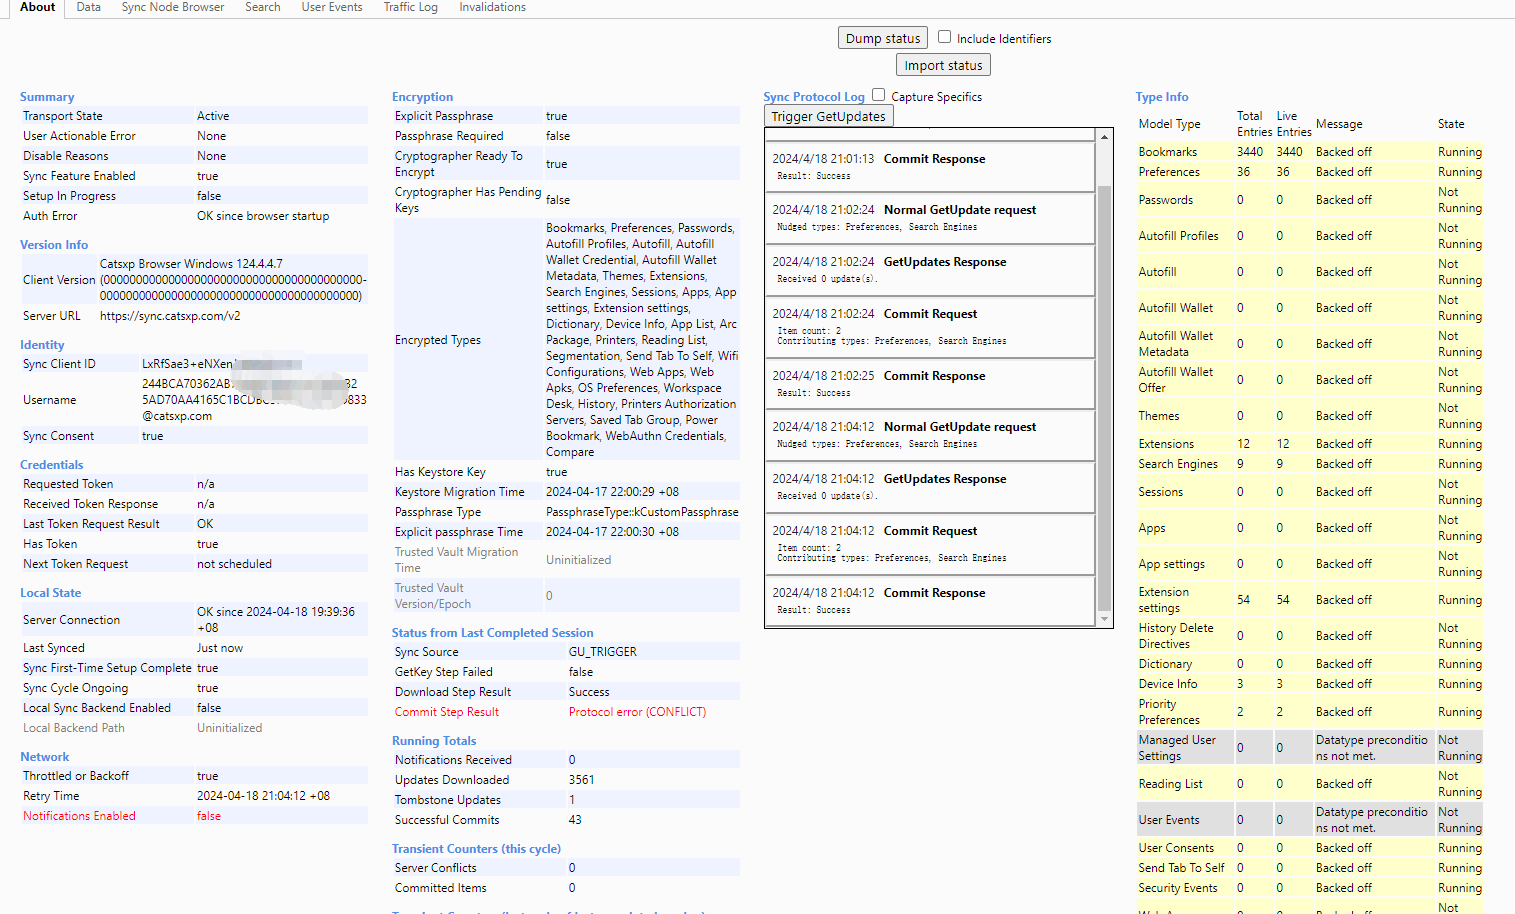This screenshot has width=1515, height=914.
Task: Expand the 21:02:24 Normal GetUpdate request entry
Action: point(959,210)
